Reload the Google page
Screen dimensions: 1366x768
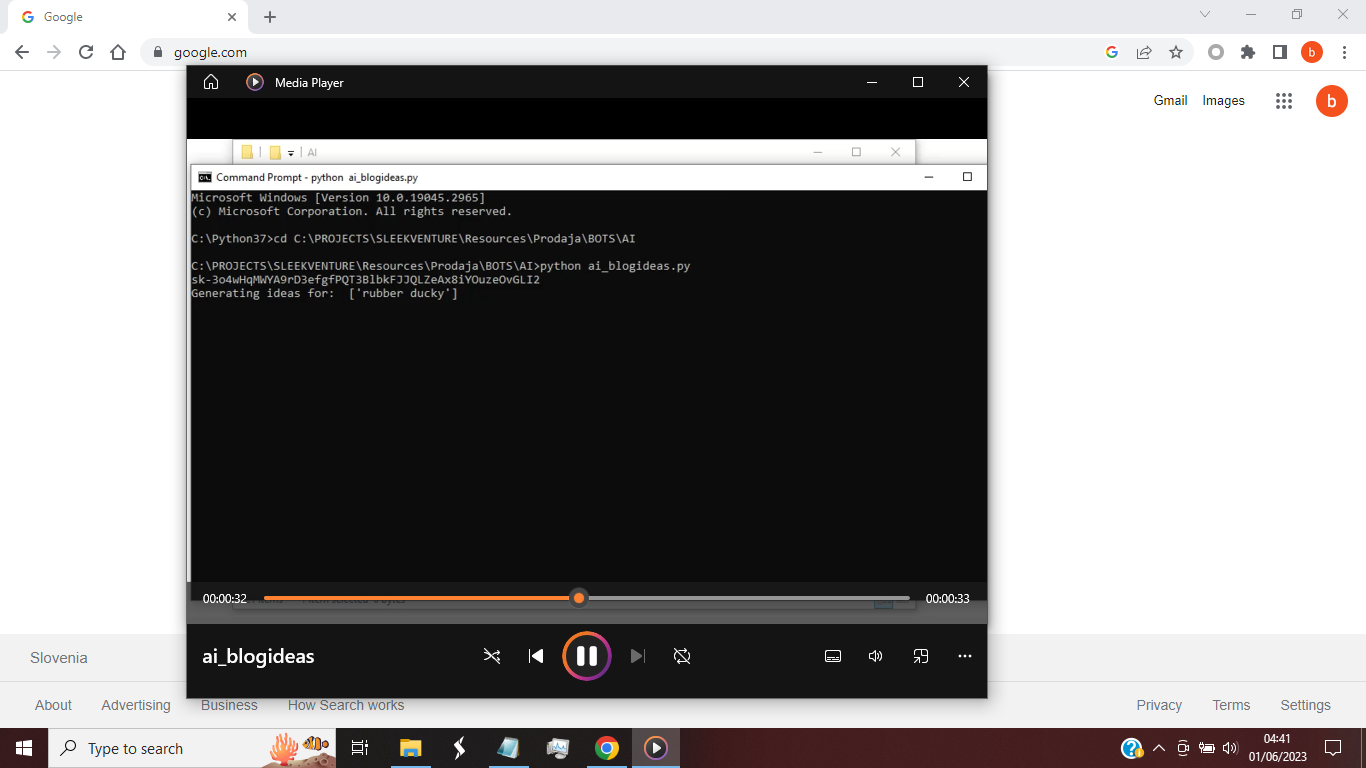tap(86, 52)
